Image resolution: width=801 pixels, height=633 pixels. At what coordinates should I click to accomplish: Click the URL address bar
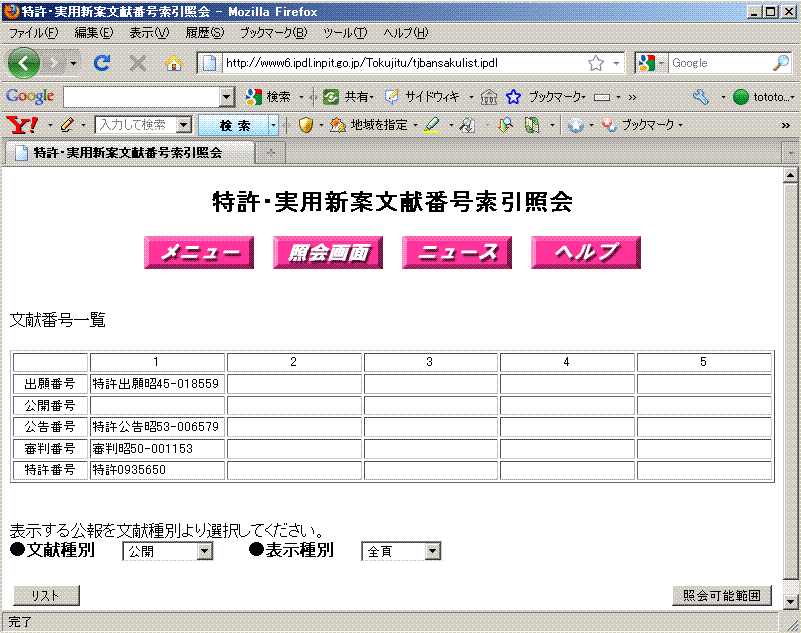400,63
